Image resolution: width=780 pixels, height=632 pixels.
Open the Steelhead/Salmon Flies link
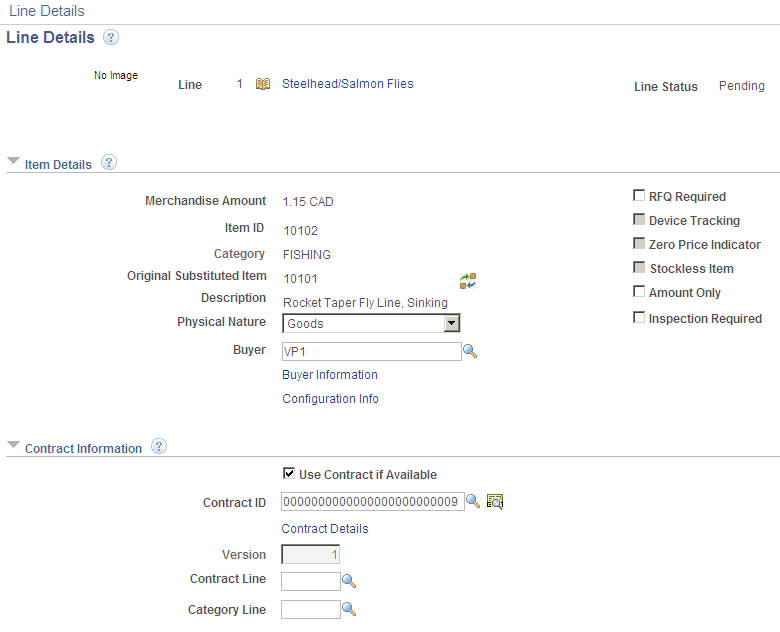click(348, 84)
